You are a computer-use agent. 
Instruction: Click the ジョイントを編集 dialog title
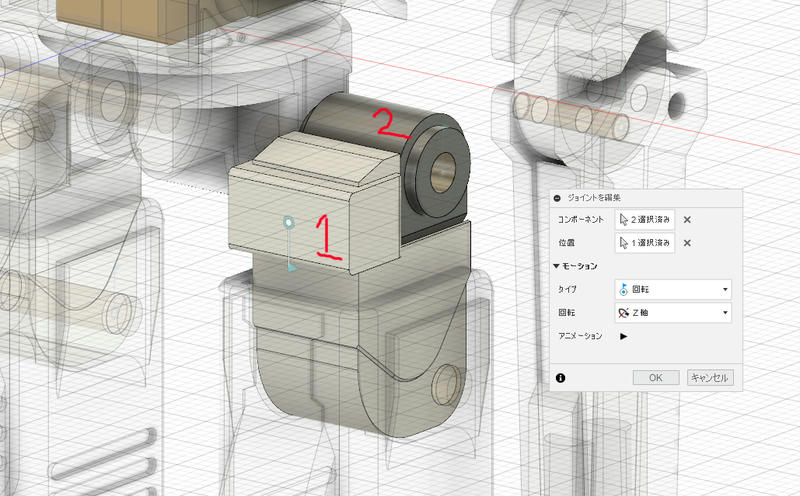click(x=594, y=198)
